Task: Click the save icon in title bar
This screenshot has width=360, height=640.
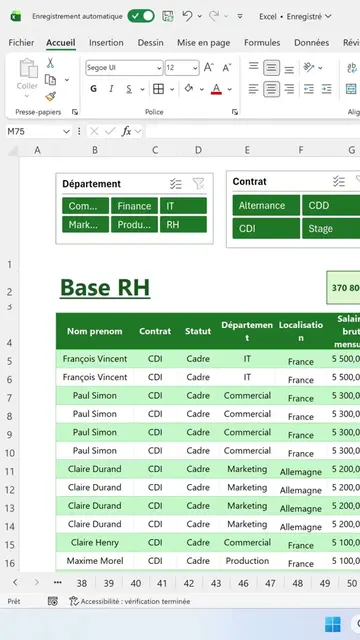Action: pyautogui.click(x=167, y=16)
